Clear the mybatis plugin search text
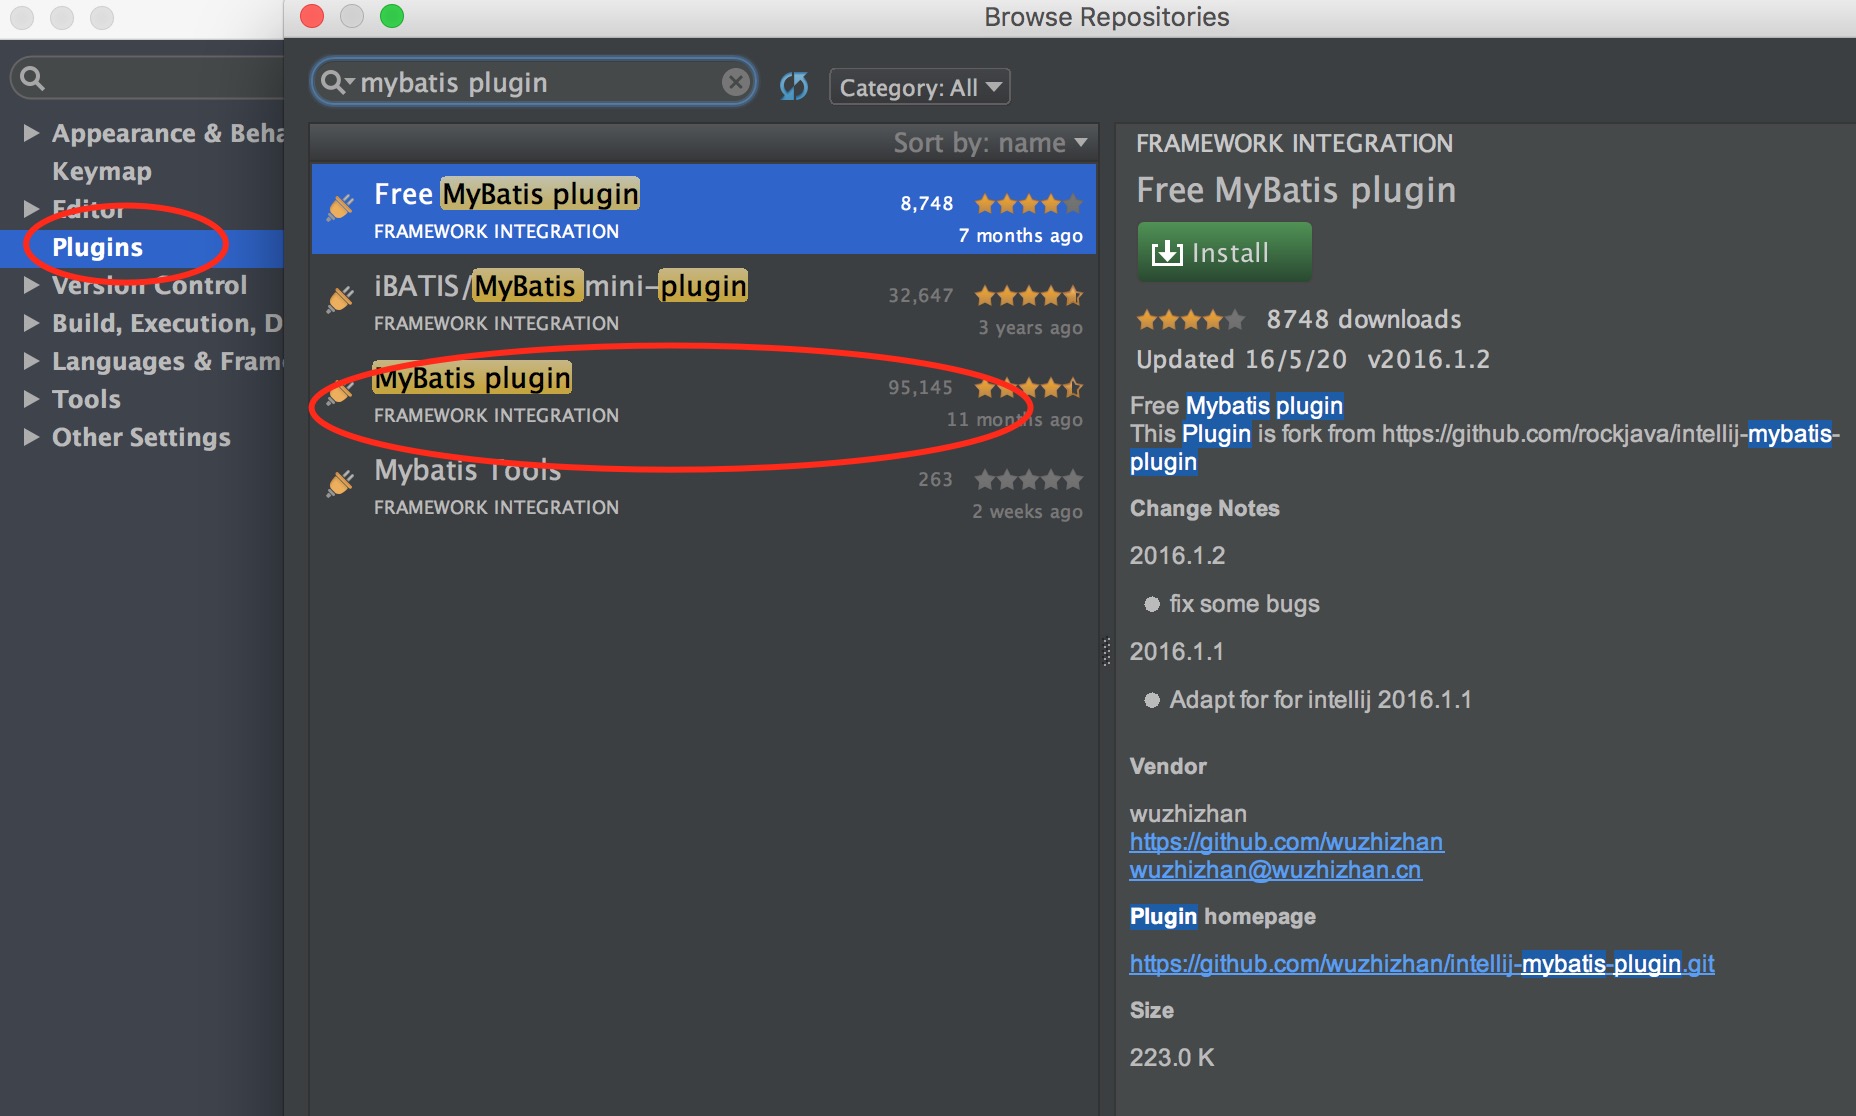This screenshot has width=1856, height=1116. pyautogui.click(x=735, y=82)
